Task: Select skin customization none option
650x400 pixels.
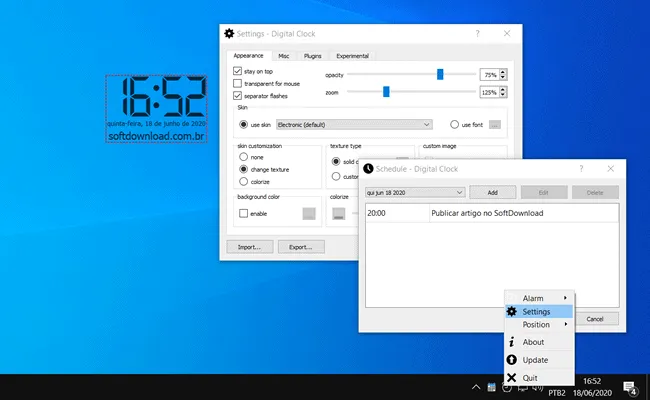Action: [243, 157]
